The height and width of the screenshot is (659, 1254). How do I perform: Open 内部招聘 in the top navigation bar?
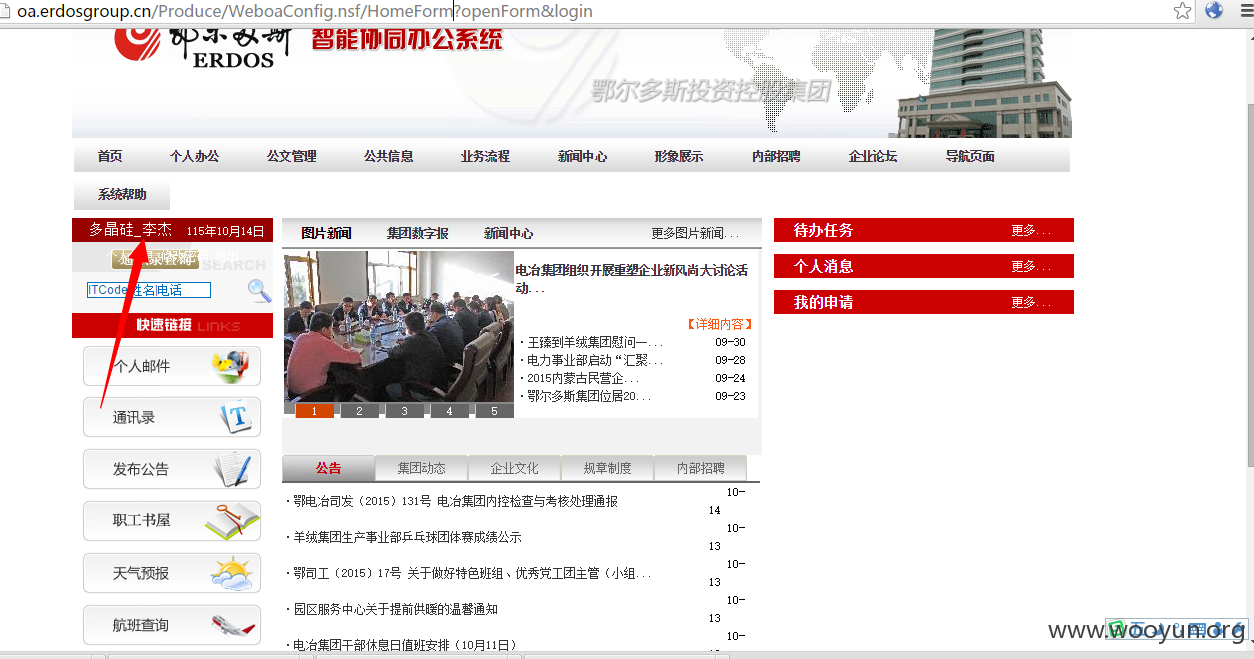coord(776,156)
